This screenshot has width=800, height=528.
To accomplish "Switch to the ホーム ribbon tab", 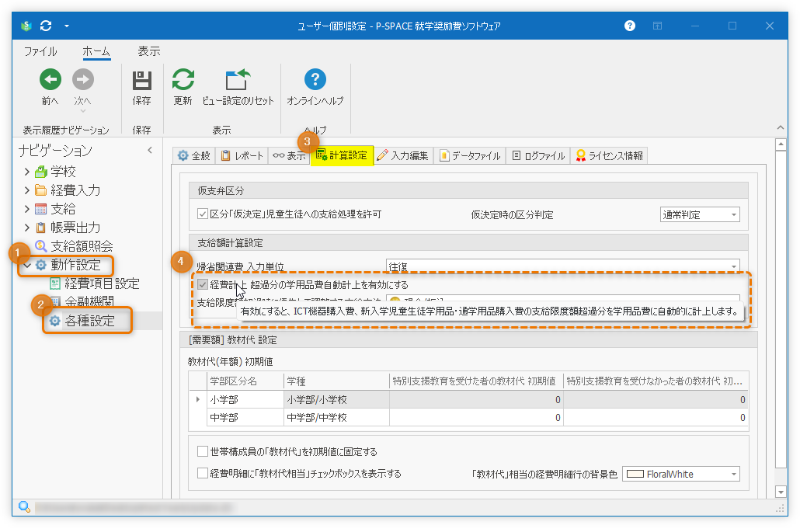I will pyautogui.click(x=96, y=51).
